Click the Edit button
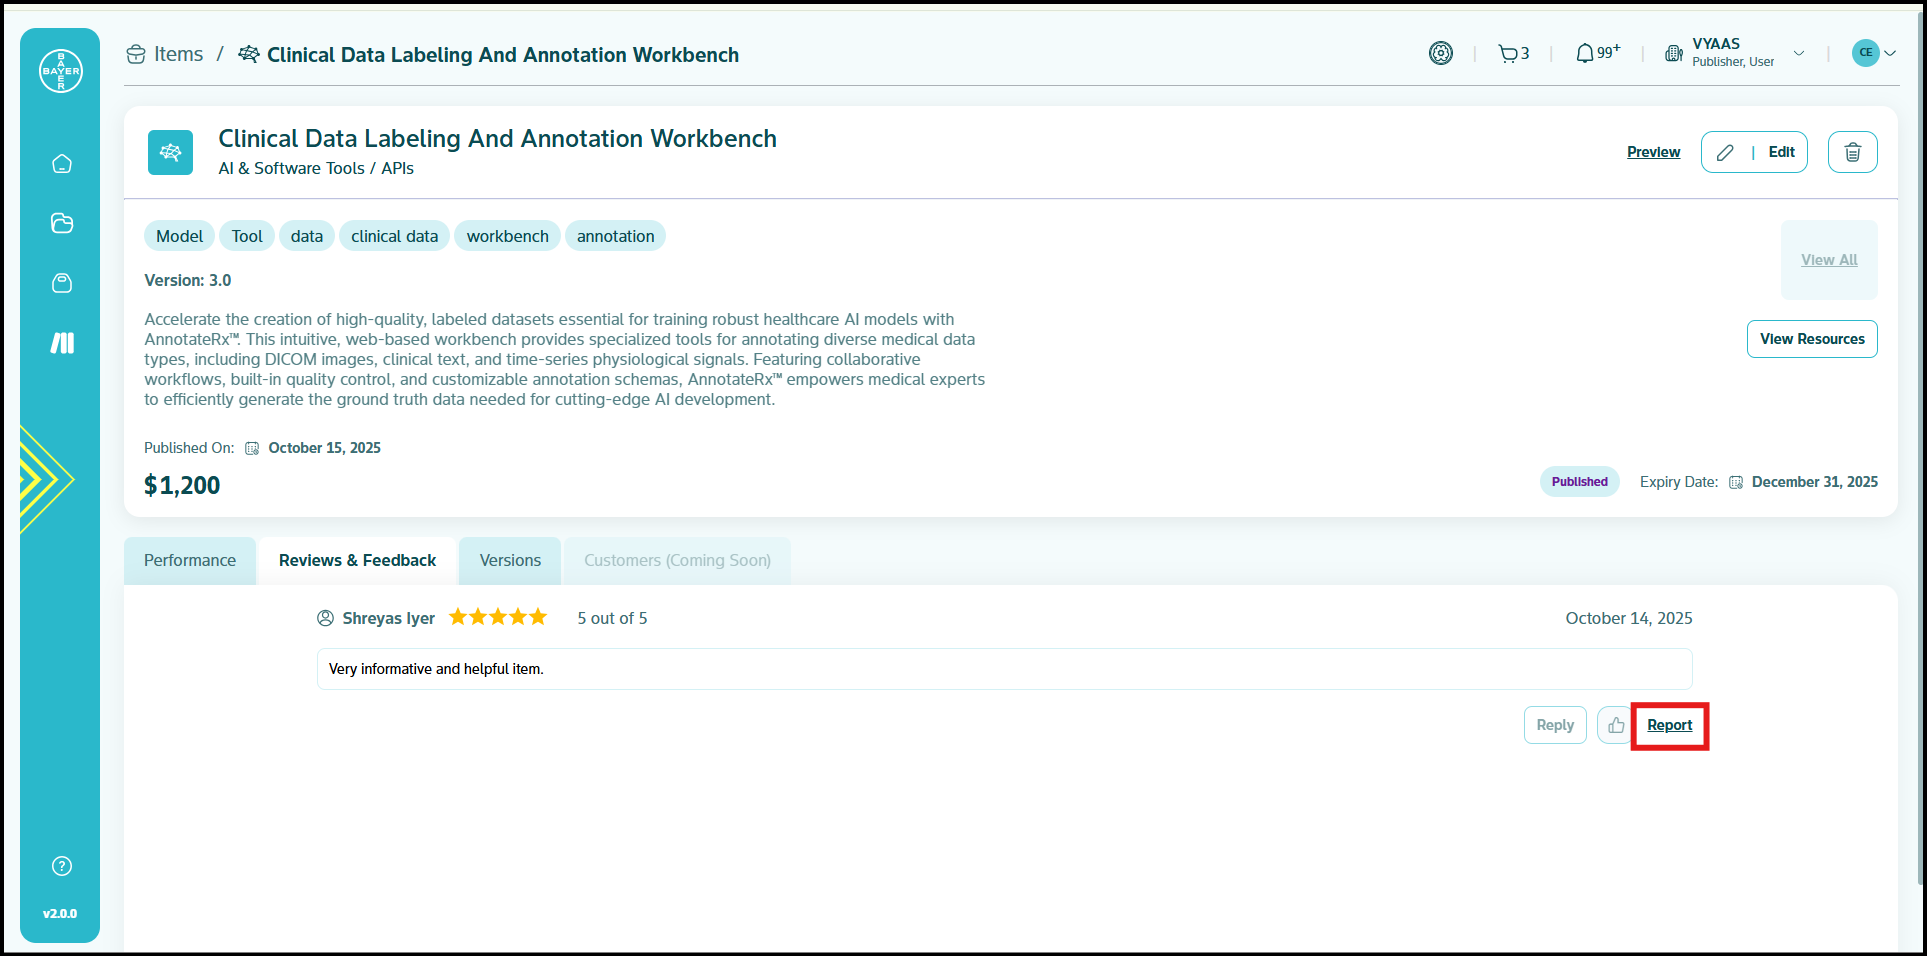Image resolution: width=1927 pixels, height=956 pixels. pyautogui.click(x=1754, y=152)
